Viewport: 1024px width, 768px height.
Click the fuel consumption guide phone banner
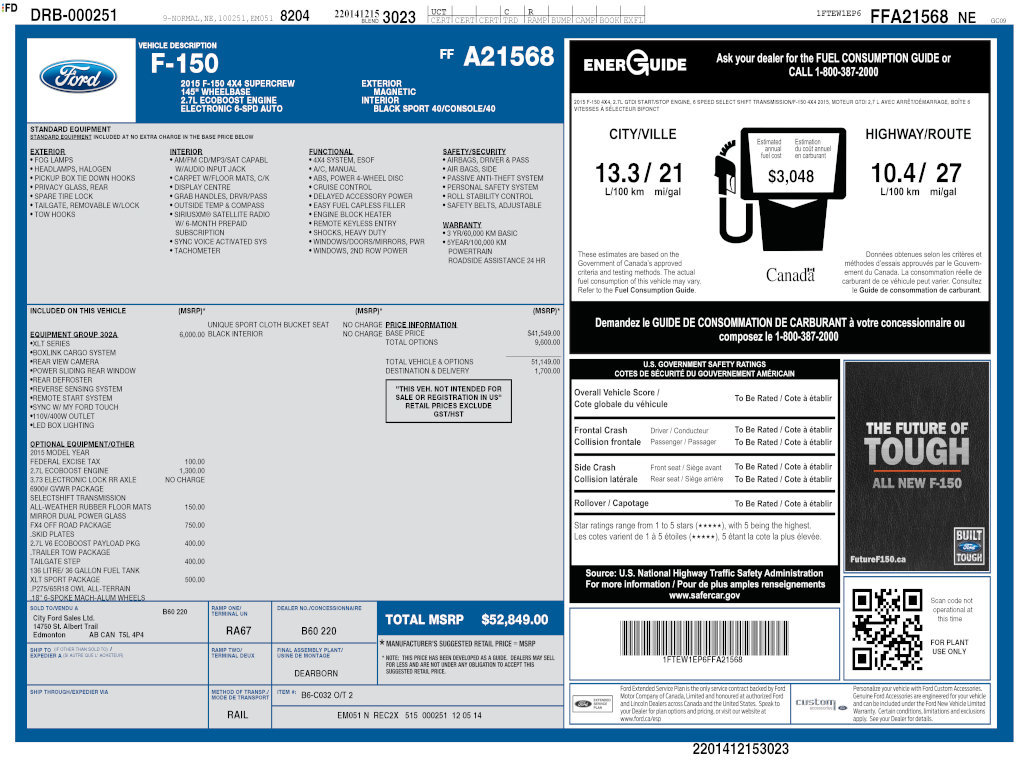833,65
